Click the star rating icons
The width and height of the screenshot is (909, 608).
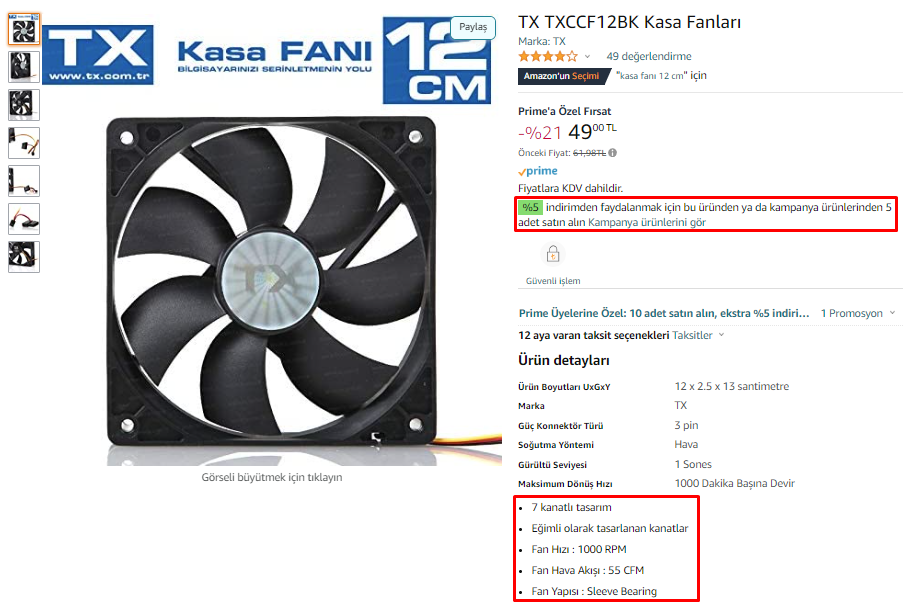click(x=548, y=56)
